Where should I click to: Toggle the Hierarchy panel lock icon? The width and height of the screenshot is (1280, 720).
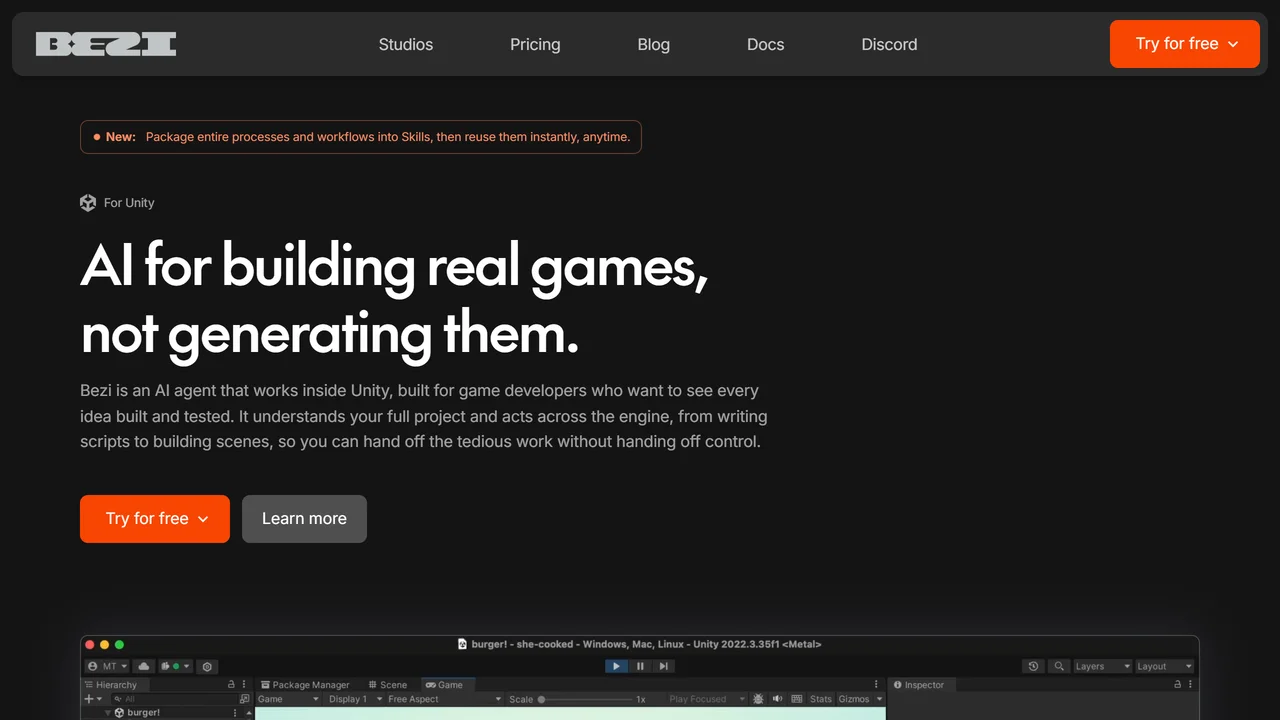pos(231,685)
